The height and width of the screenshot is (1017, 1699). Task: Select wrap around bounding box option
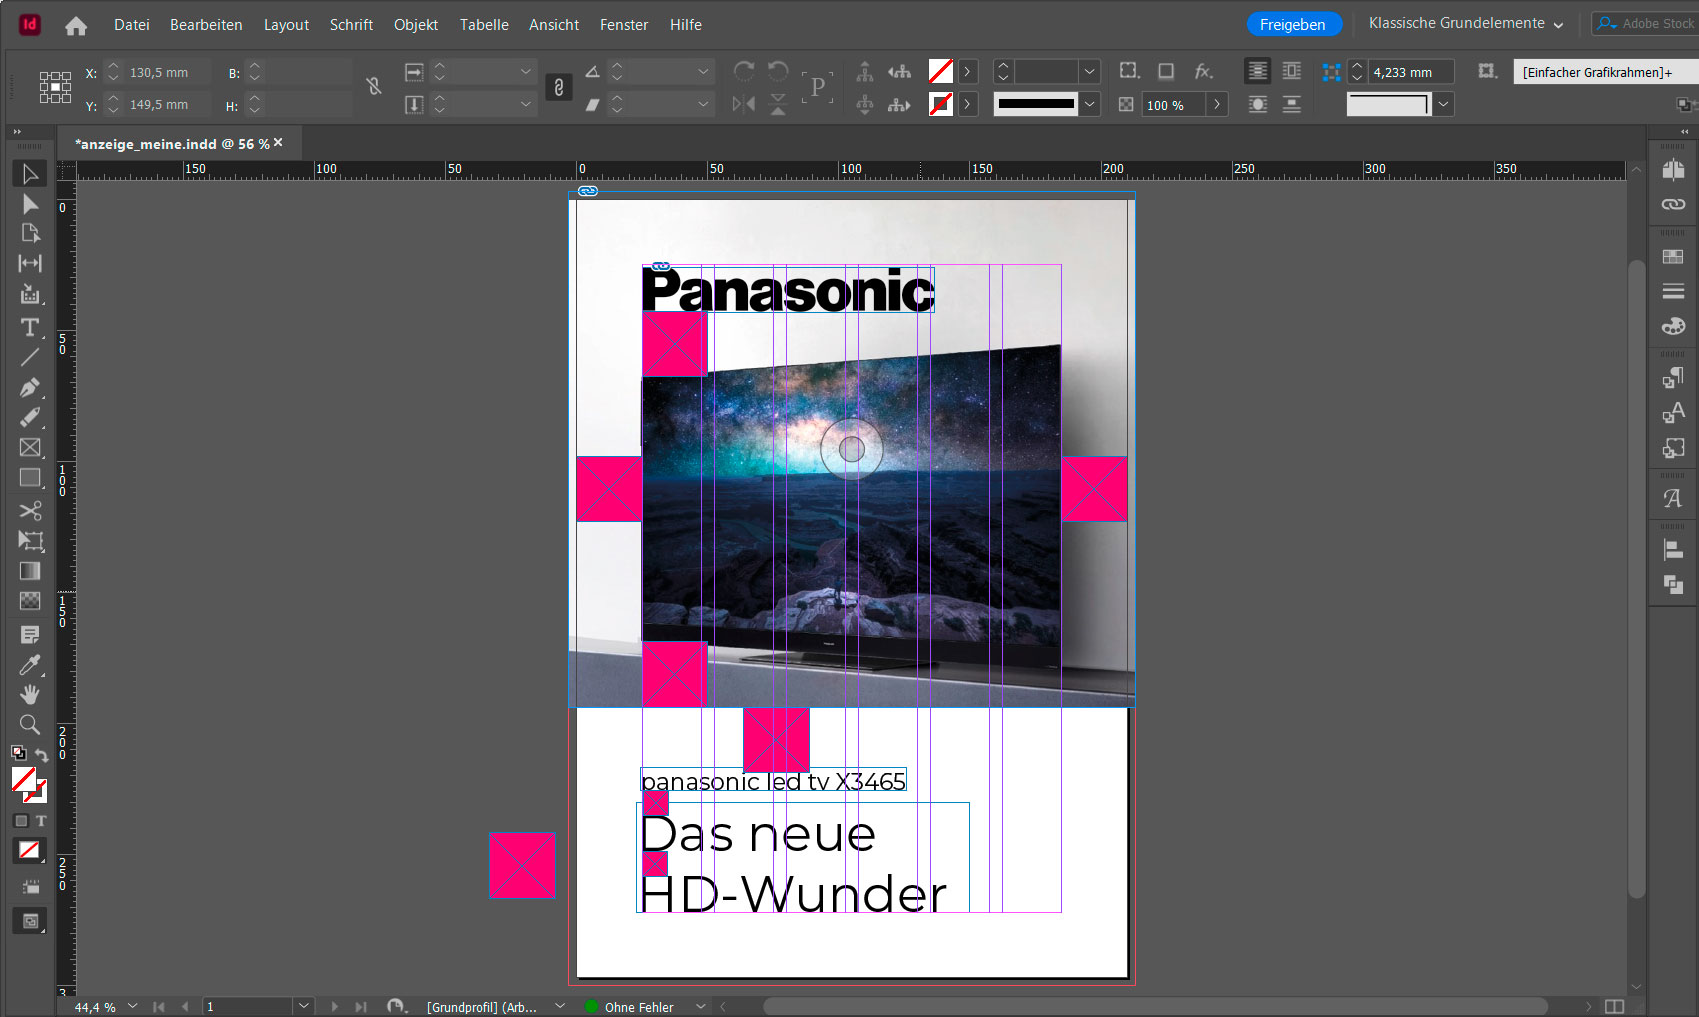click(x=1292, y=71)
